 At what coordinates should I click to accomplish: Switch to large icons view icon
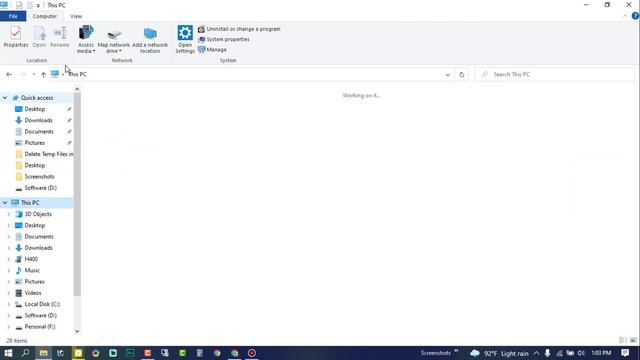point(633,340)
